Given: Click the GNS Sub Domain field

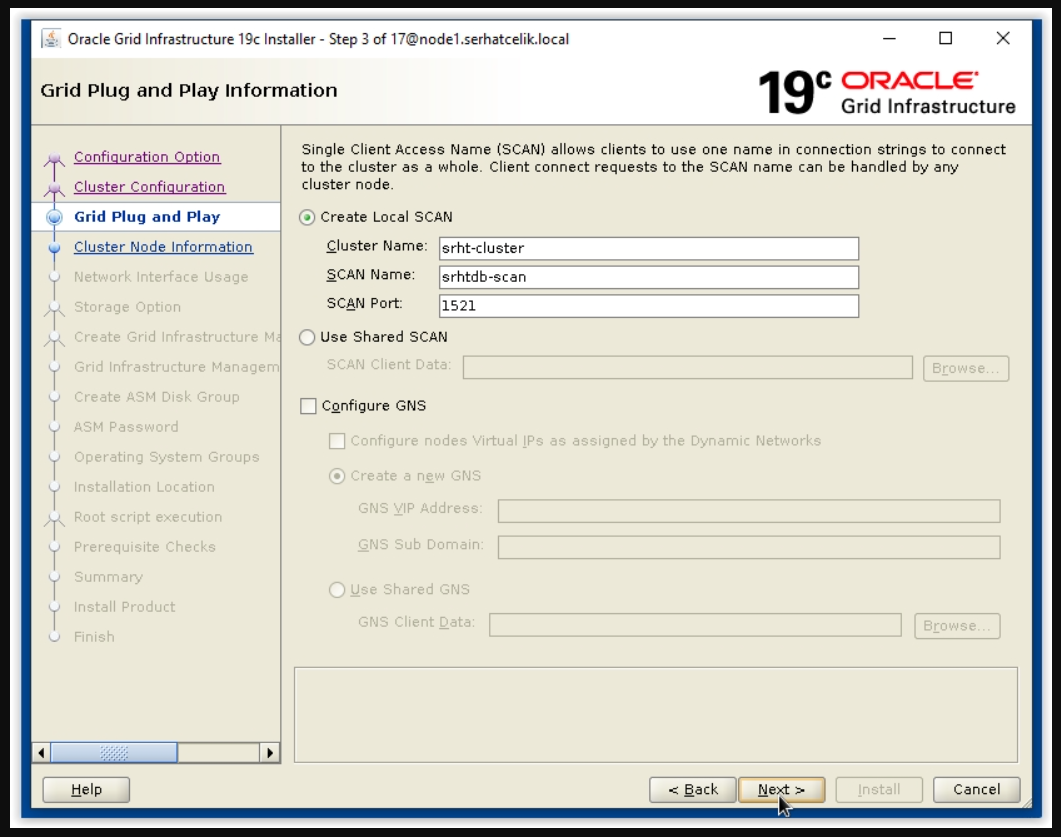Looking at the screenshot, I should pos(748,547).
